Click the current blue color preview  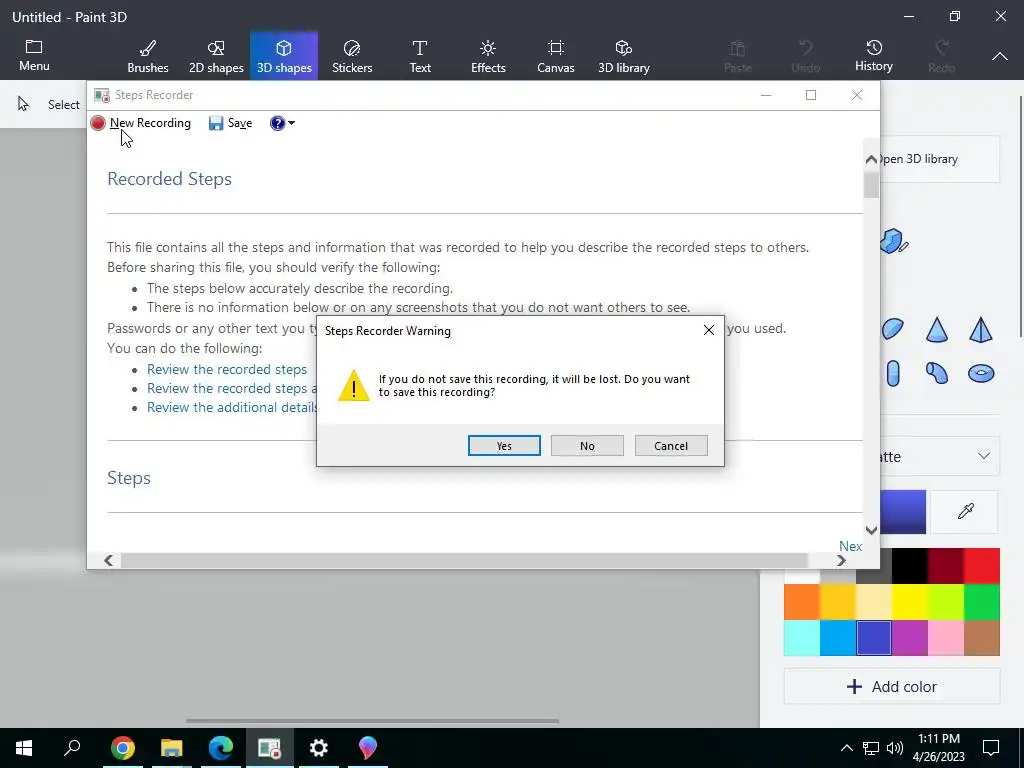(x=903, y=512)
